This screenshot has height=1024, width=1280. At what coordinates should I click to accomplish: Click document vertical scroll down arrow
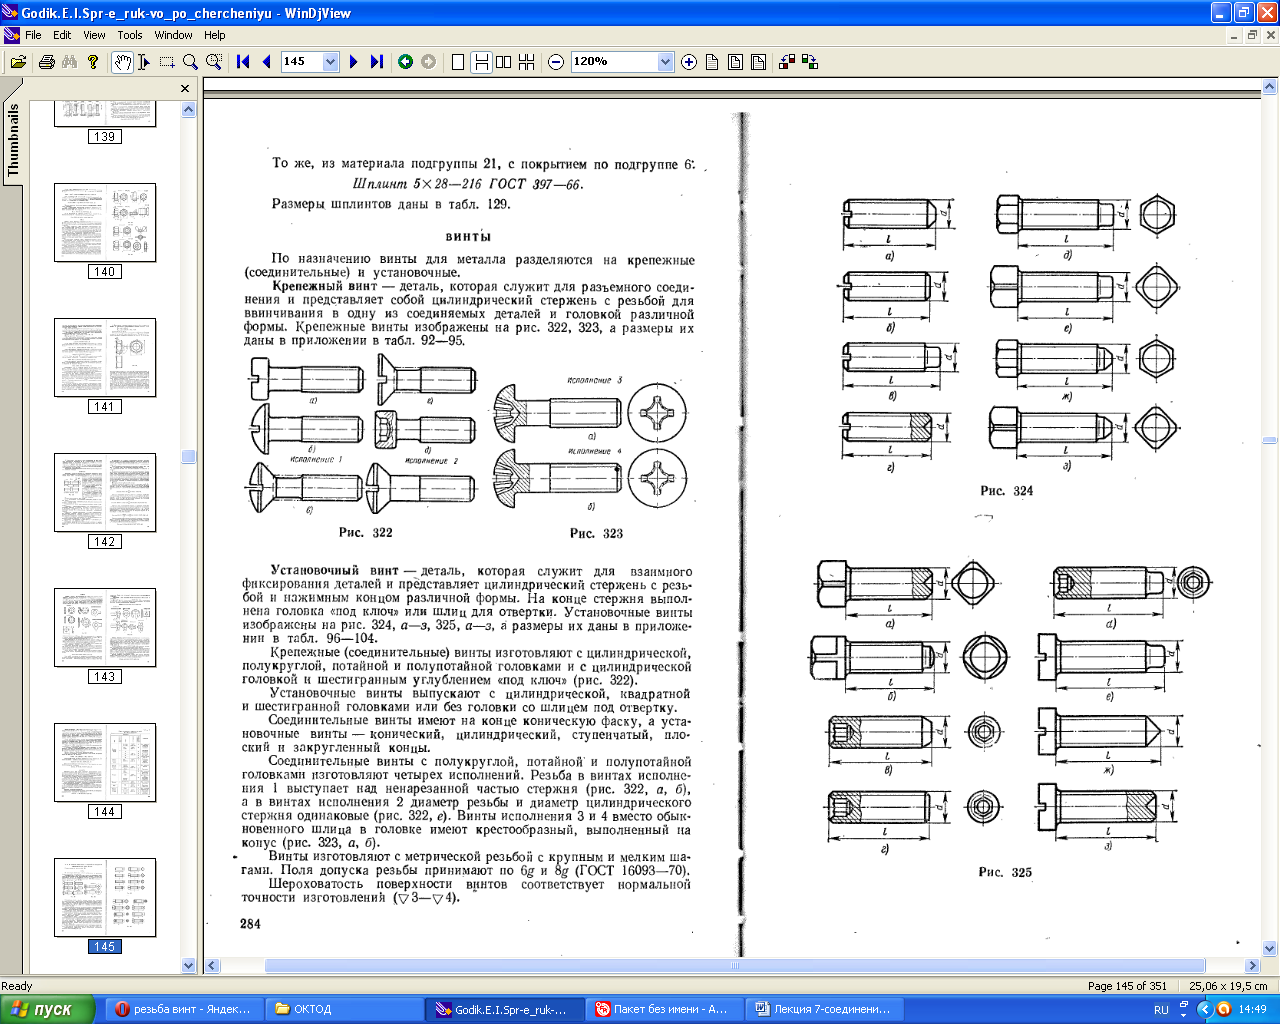coord(1270,949)
